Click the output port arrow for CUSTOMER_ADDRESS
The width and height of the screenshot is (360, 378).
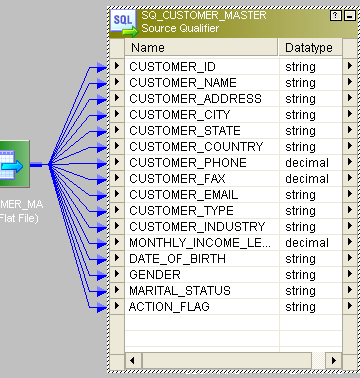click(350, 98)
